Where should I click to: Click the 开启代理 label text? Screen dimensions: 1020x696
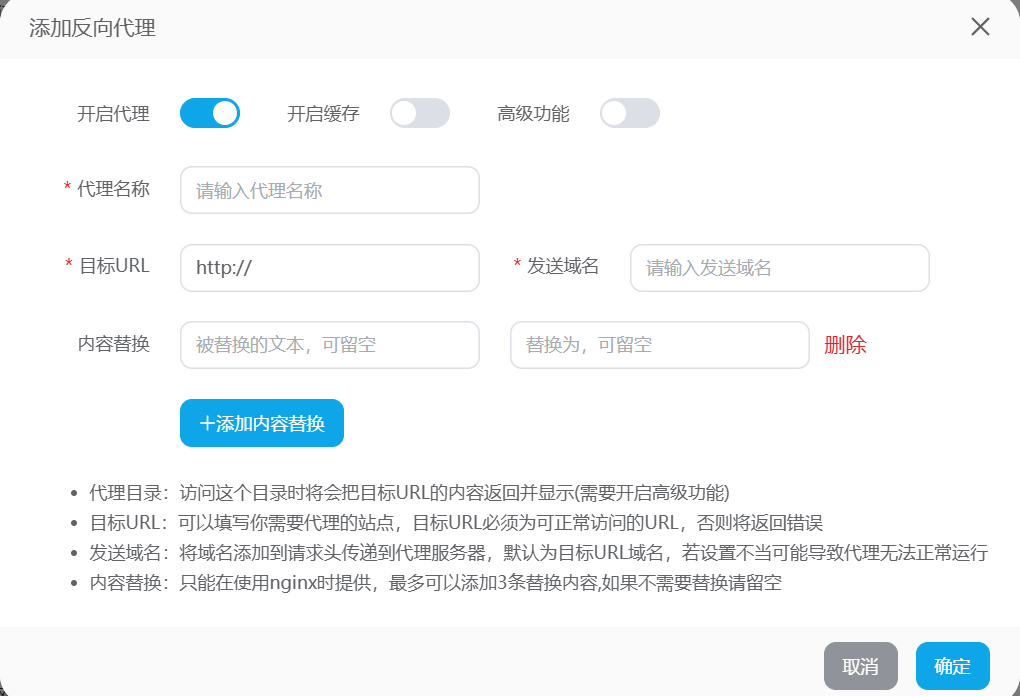click(113, 114)
